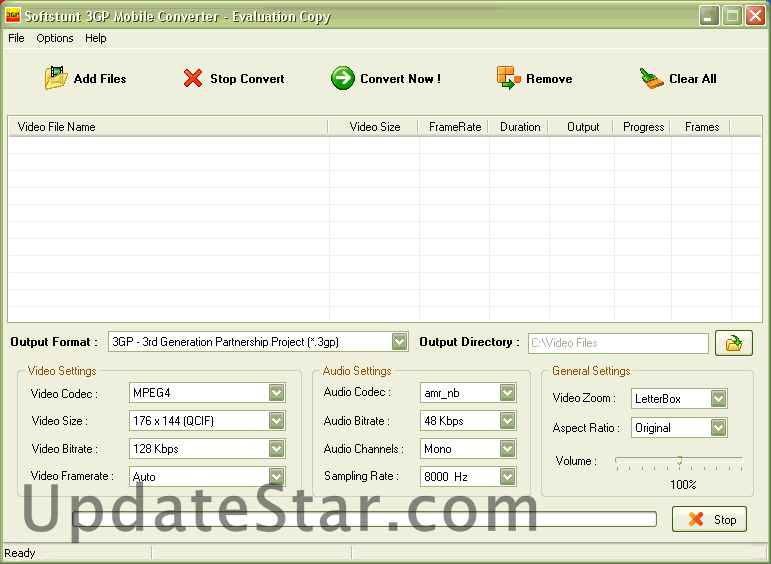
Task: Click the Output column header
Action: [x=581, y=127]
